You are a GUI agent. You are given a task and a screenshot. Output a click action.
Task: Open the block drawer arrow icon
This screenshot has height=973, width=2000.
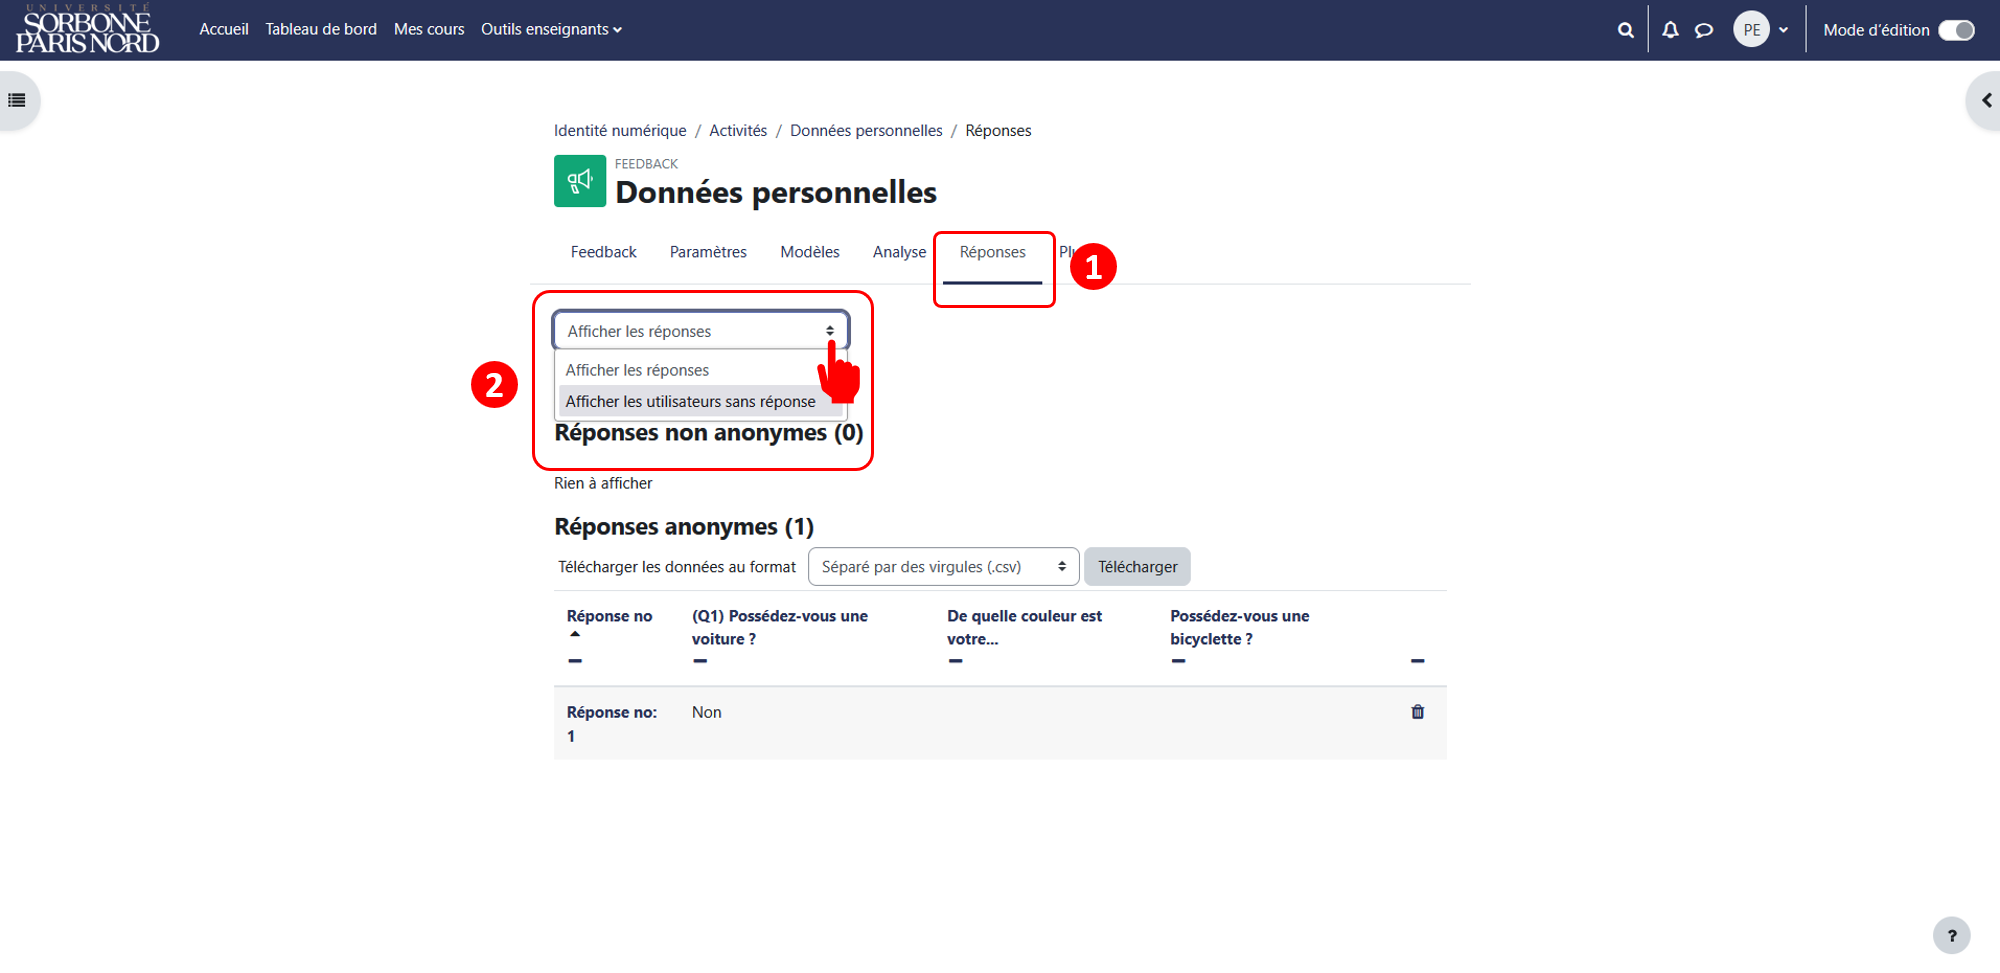[1986, 100]
